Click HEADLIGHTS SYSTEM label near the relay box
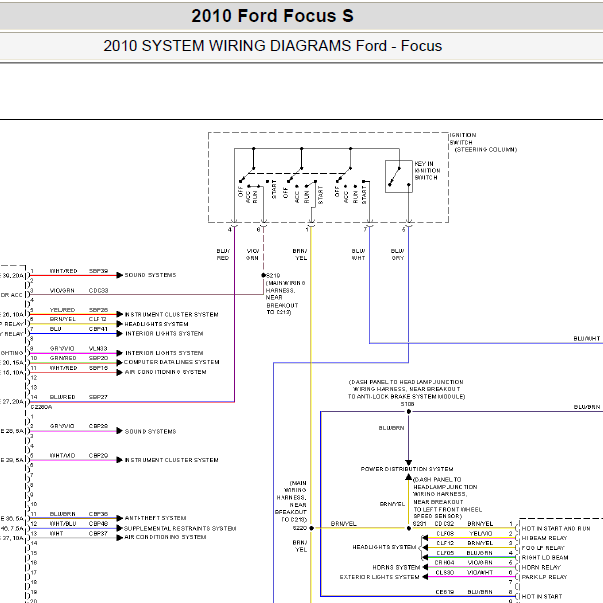 pos(384,547)
